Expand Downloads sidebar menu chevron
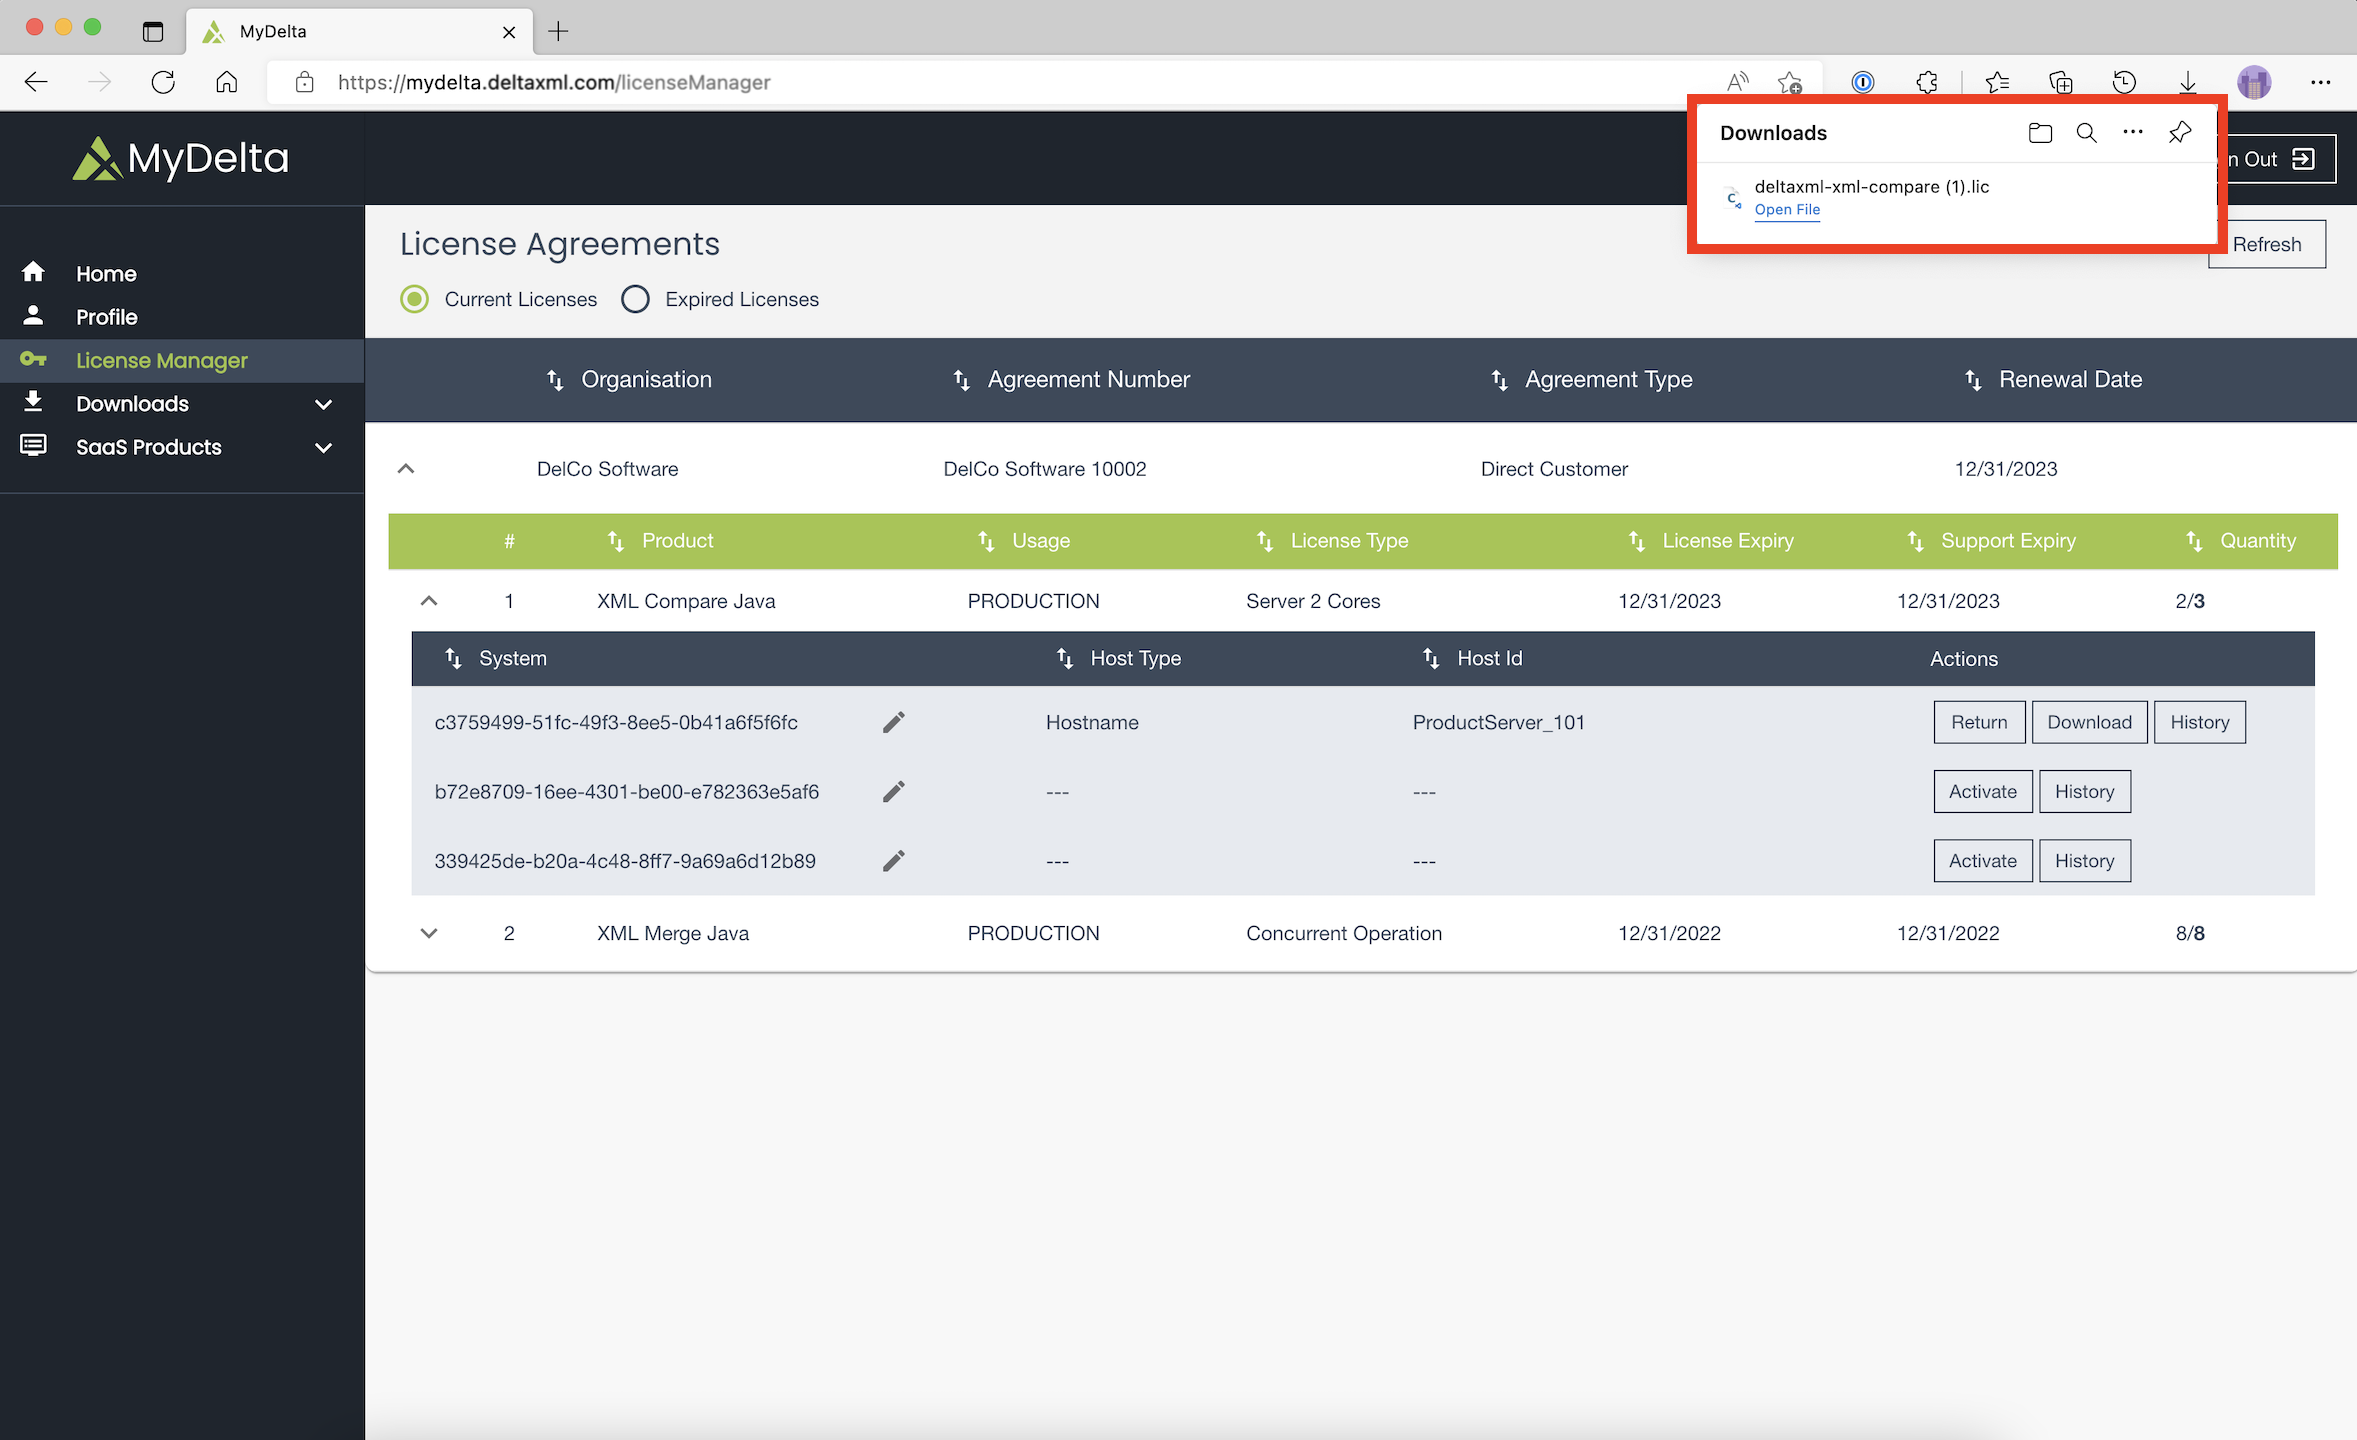 point(323,404)
